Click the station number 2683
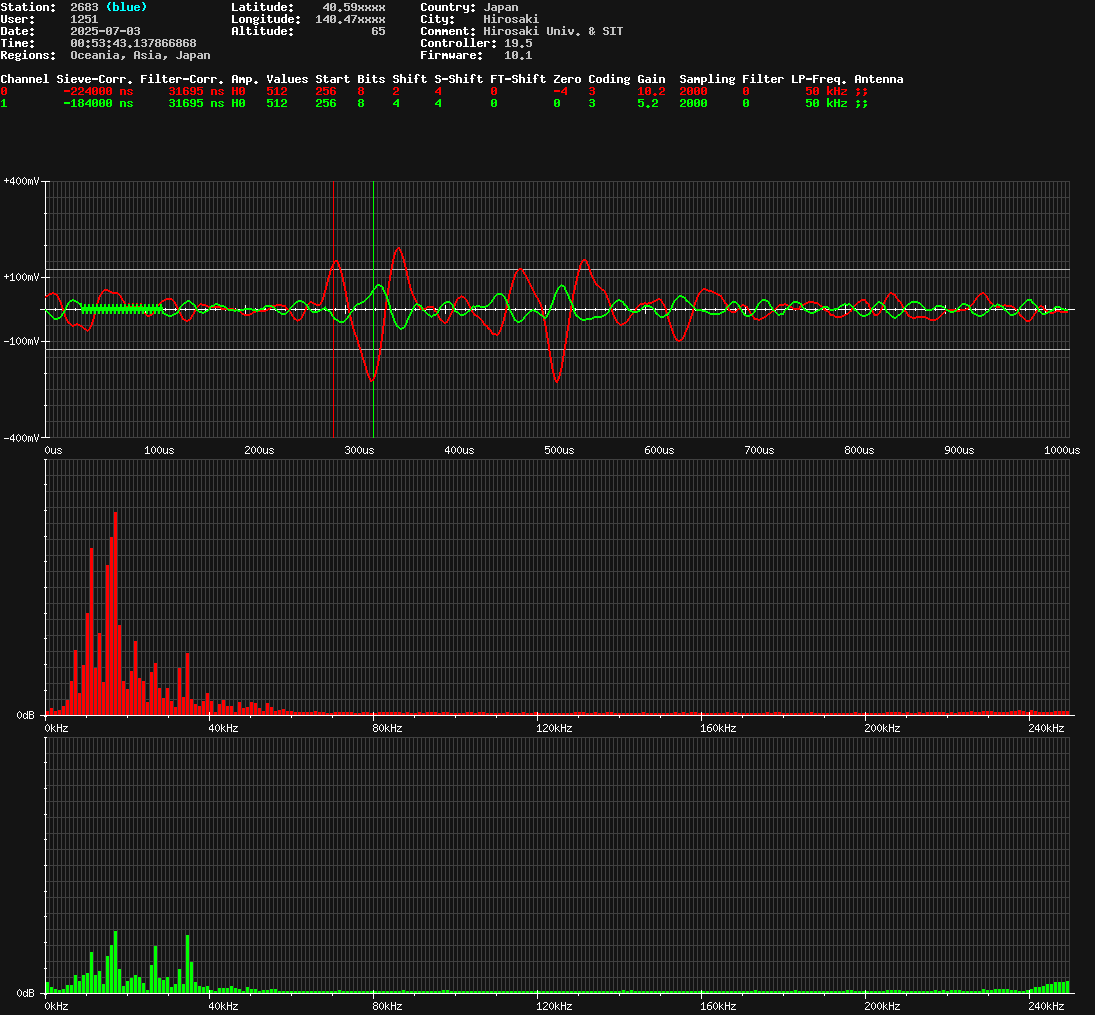1095x1015 pixels. coord(84,7)
